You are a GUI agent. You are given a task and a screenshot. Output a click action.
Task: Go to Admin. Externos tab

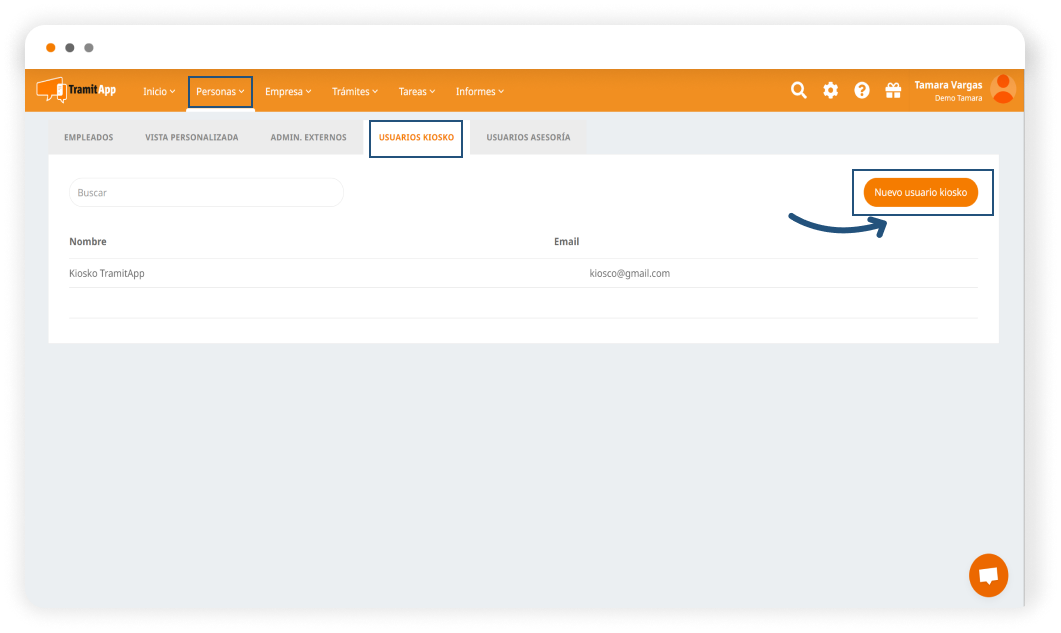click(308, 137)
